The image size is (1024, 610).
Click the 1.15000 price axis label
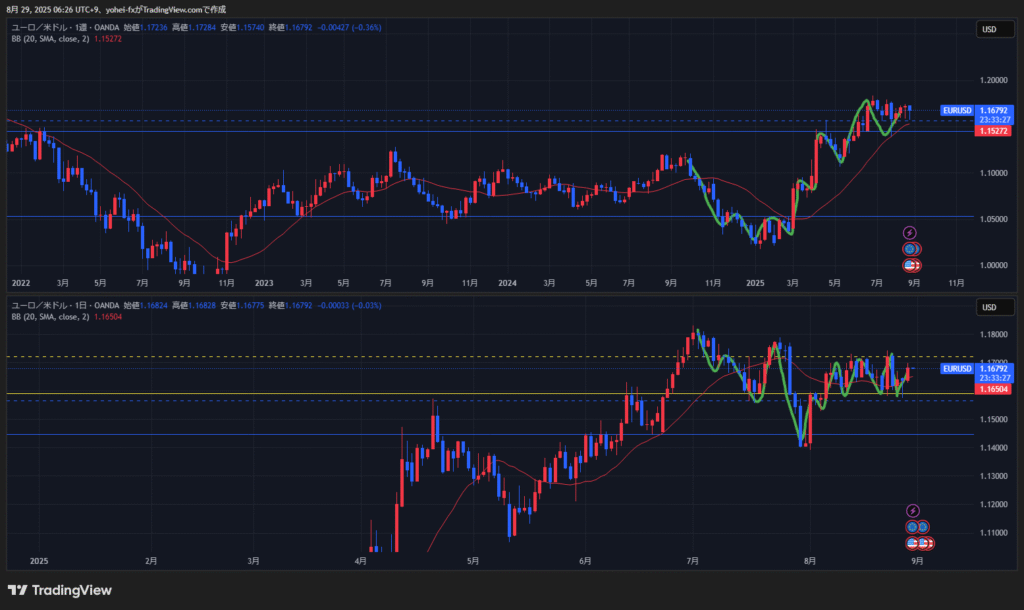pyautogui.click(x=993, y=419)
